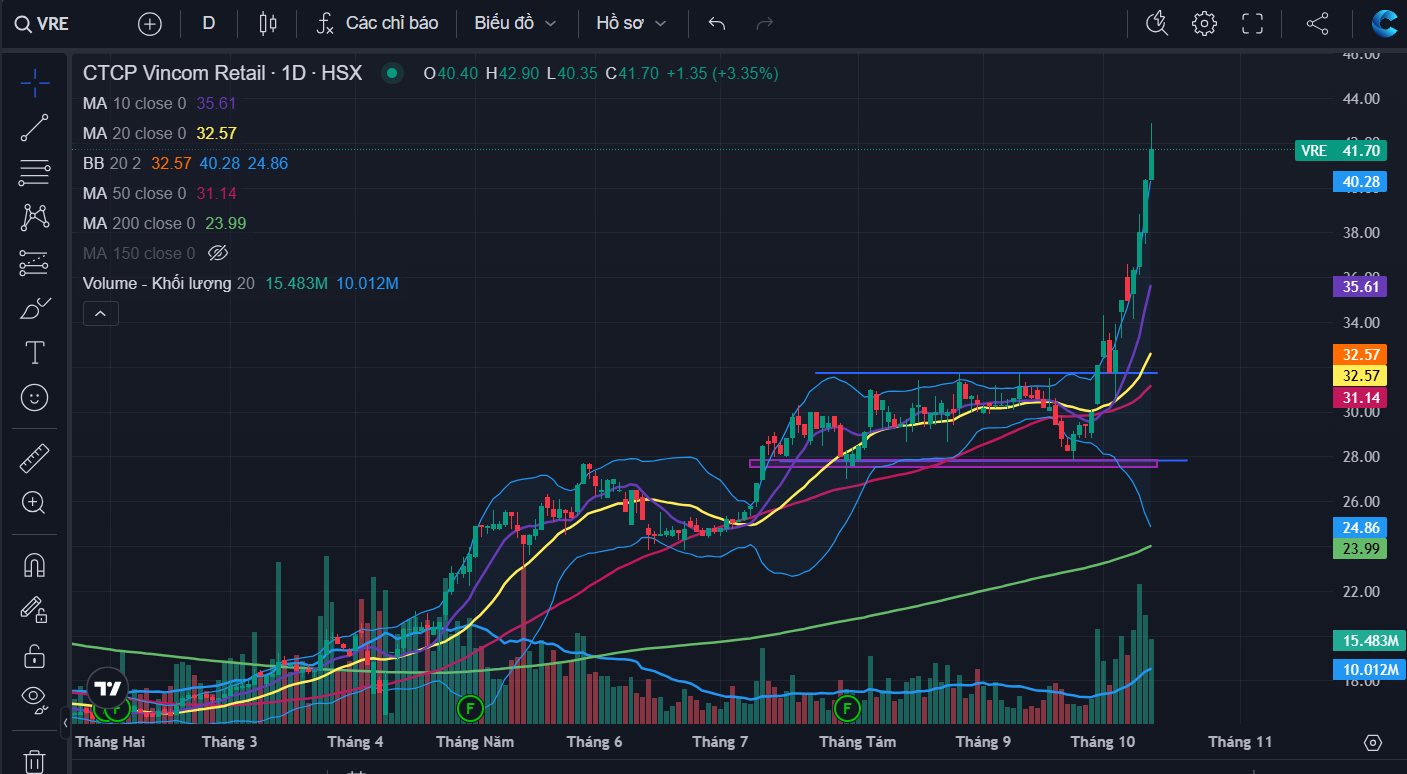The image size is (1407, 774).
Task: Open the Các chỉ báo indicators menu
Action: [x=392, y=23]
